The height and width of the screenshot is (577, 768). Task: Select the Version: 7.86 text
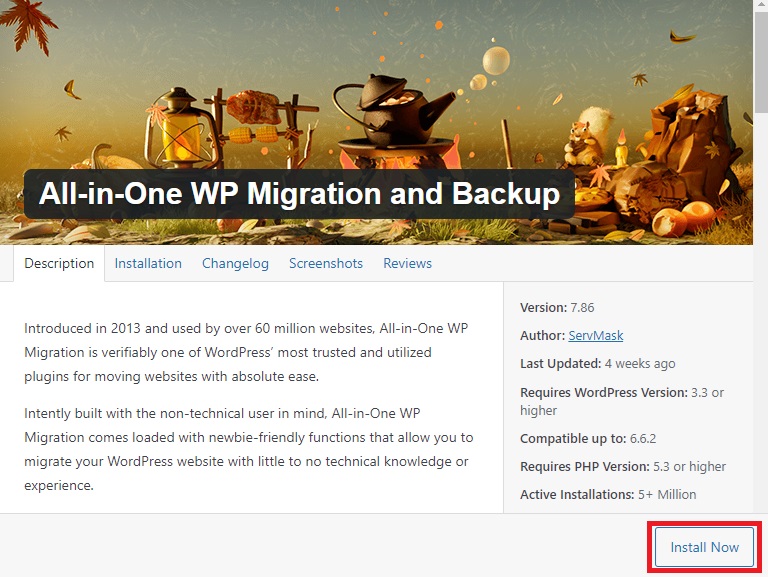click(557, 308)
